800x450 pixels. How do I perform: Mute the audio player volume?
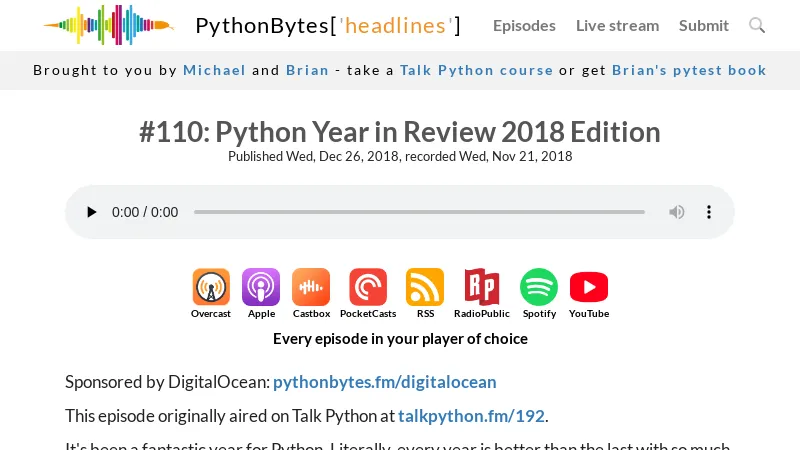click(x=677, y=212)
